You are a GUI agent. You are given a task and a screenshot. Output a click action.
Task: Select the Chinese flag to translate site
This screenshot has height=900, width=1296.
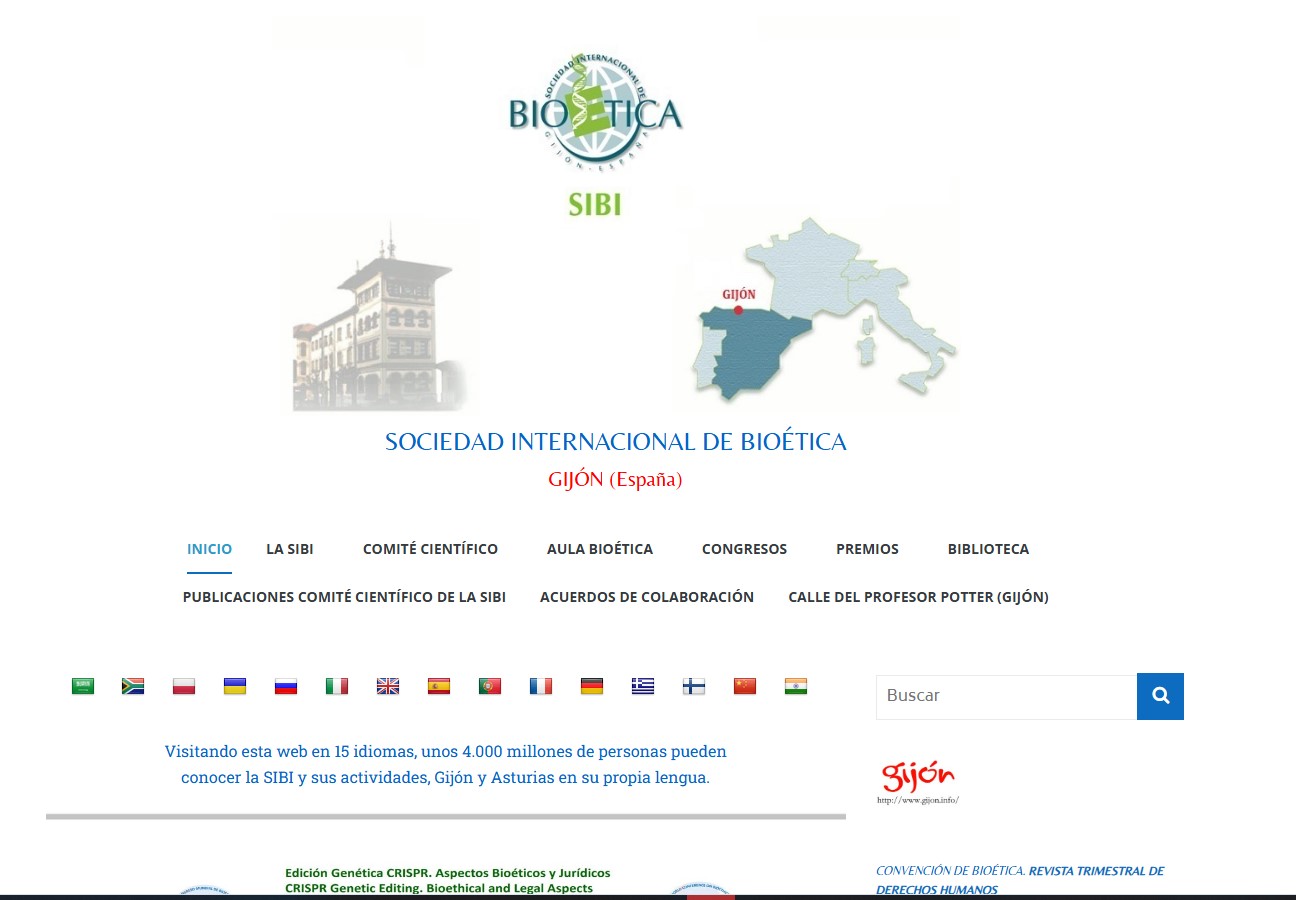coord(744,686)
